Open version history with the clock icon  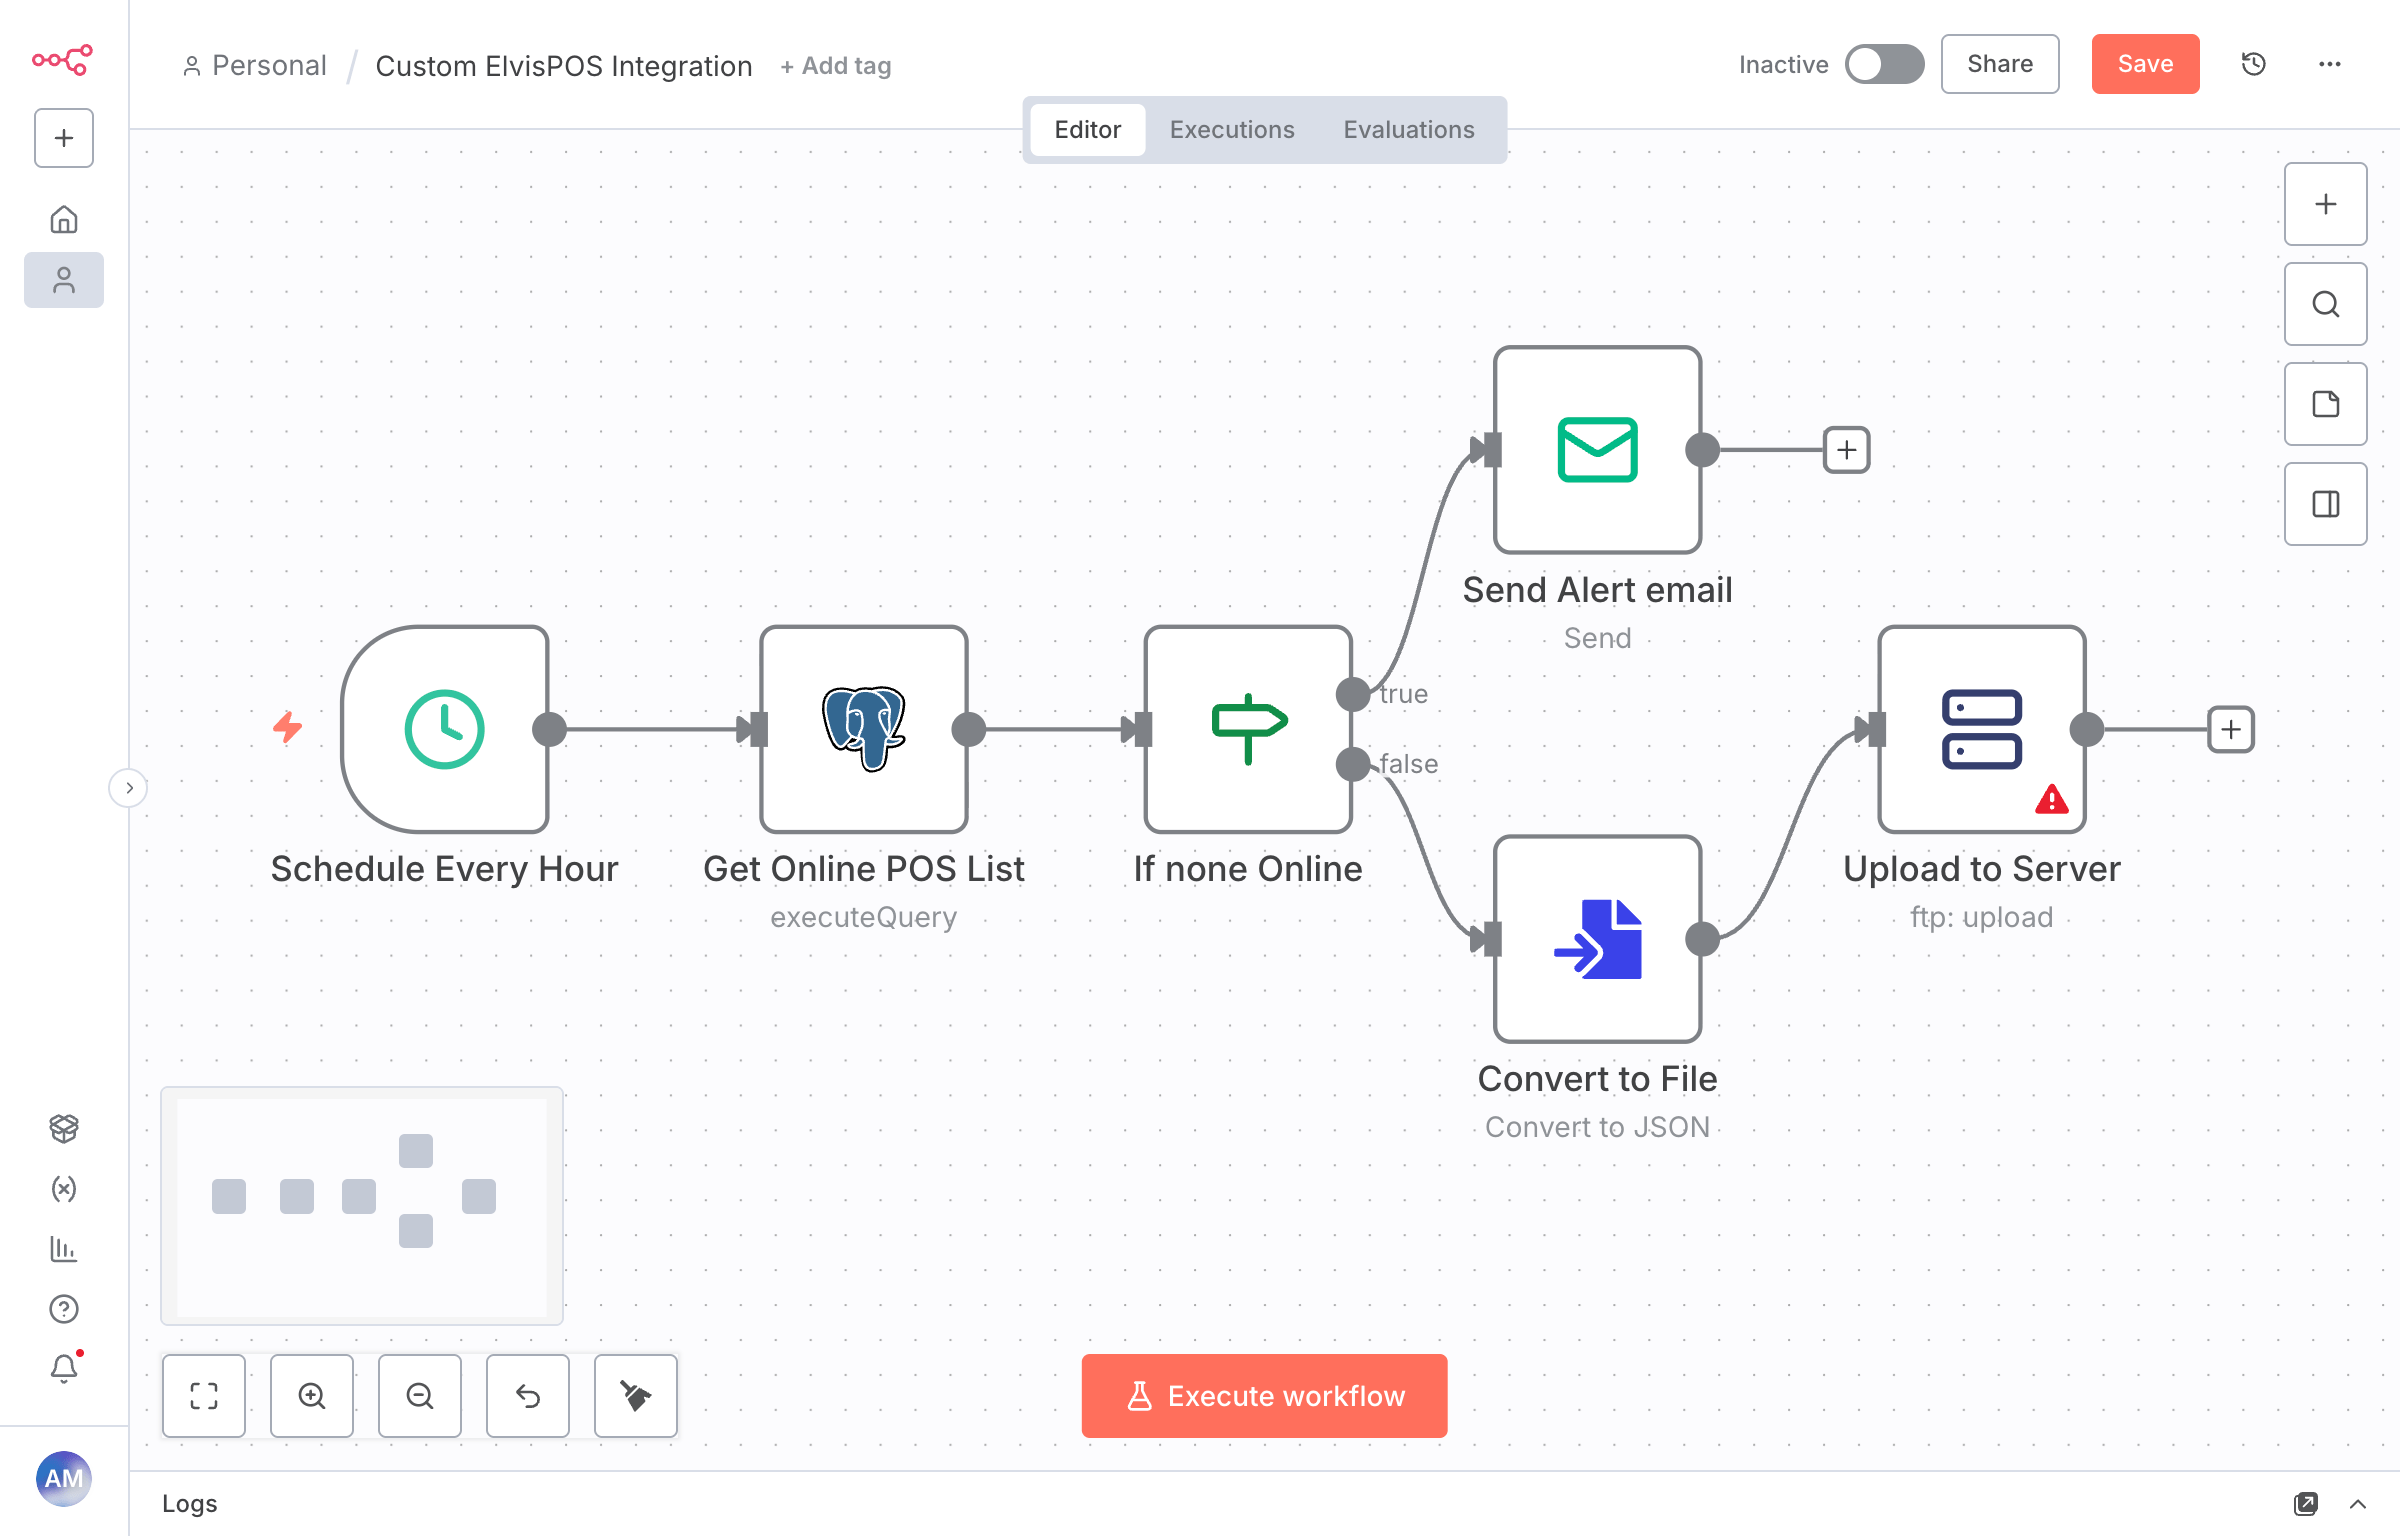(2253, 64)
